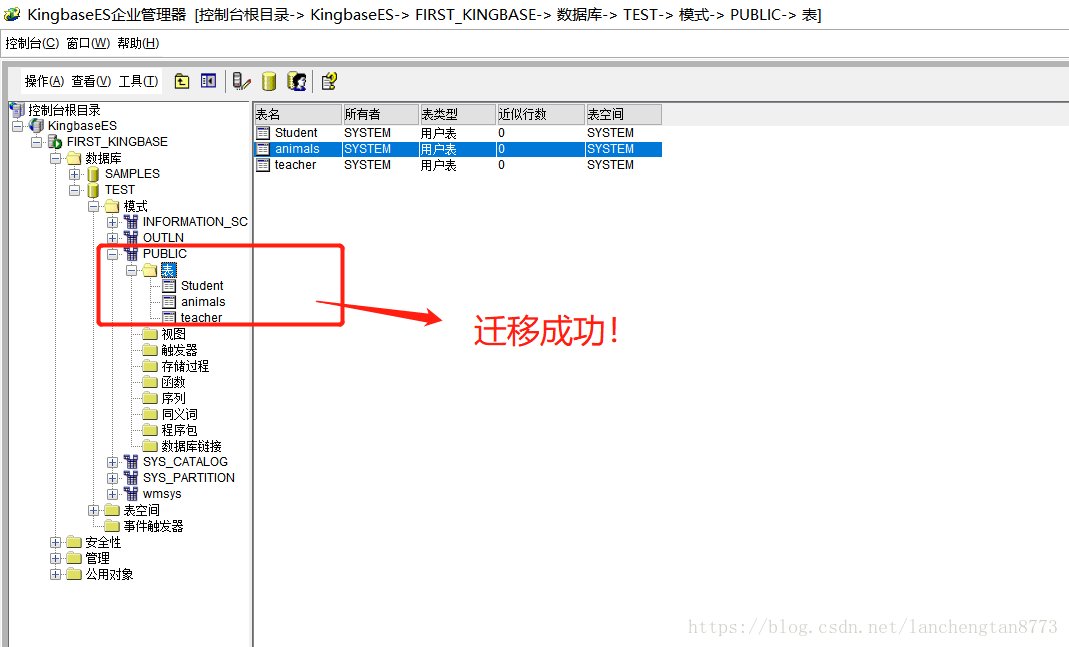Click the TEST database cylinder icon
The height and width of the screenshot is (647, 1069).
click(x=93, y=190)
